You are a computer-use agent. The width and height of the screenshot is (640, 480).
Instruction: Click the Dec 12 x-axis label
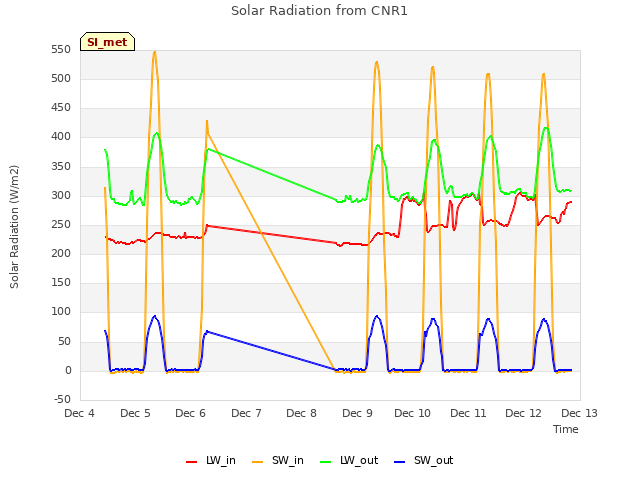524,413
